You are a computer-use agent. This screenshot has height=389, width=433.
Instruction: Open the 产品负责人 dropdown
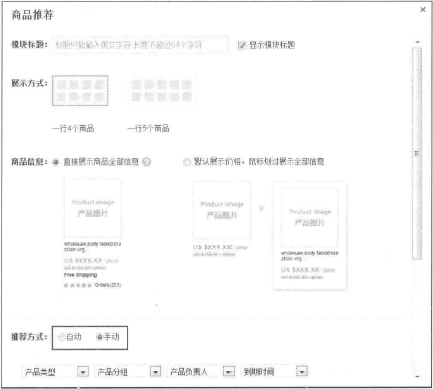[x=228, y=371]
